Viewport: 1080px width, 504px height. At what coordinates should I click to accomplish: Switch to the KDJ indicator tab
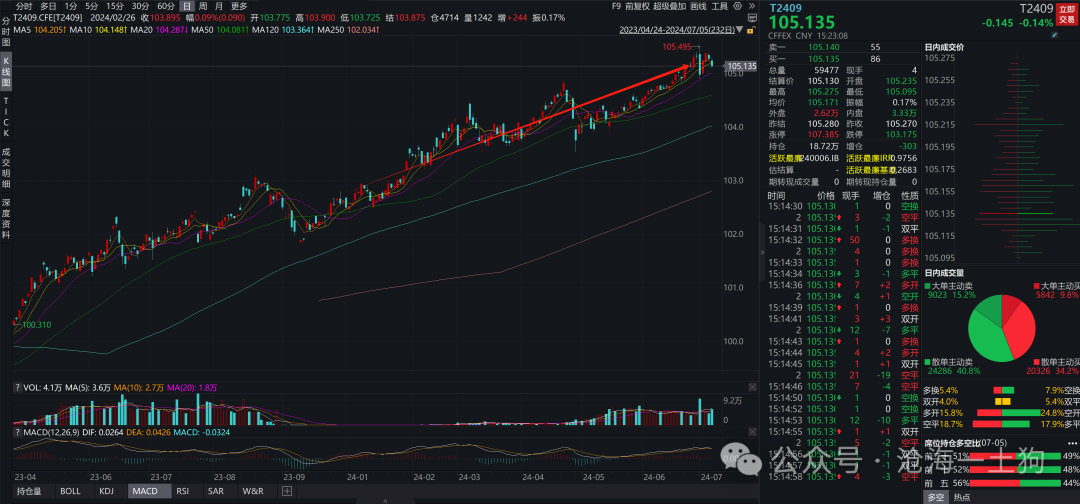[x=106, y=491]
